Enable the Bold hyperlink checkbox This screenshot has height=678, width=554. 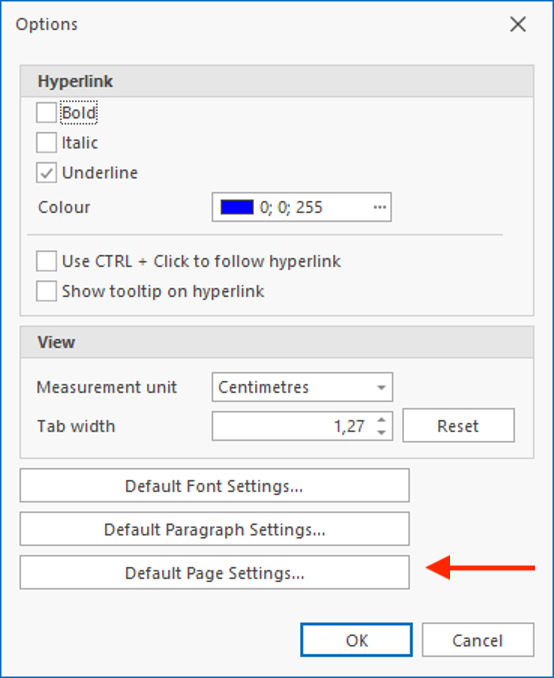pyautogui.click(x=46, y=113)
